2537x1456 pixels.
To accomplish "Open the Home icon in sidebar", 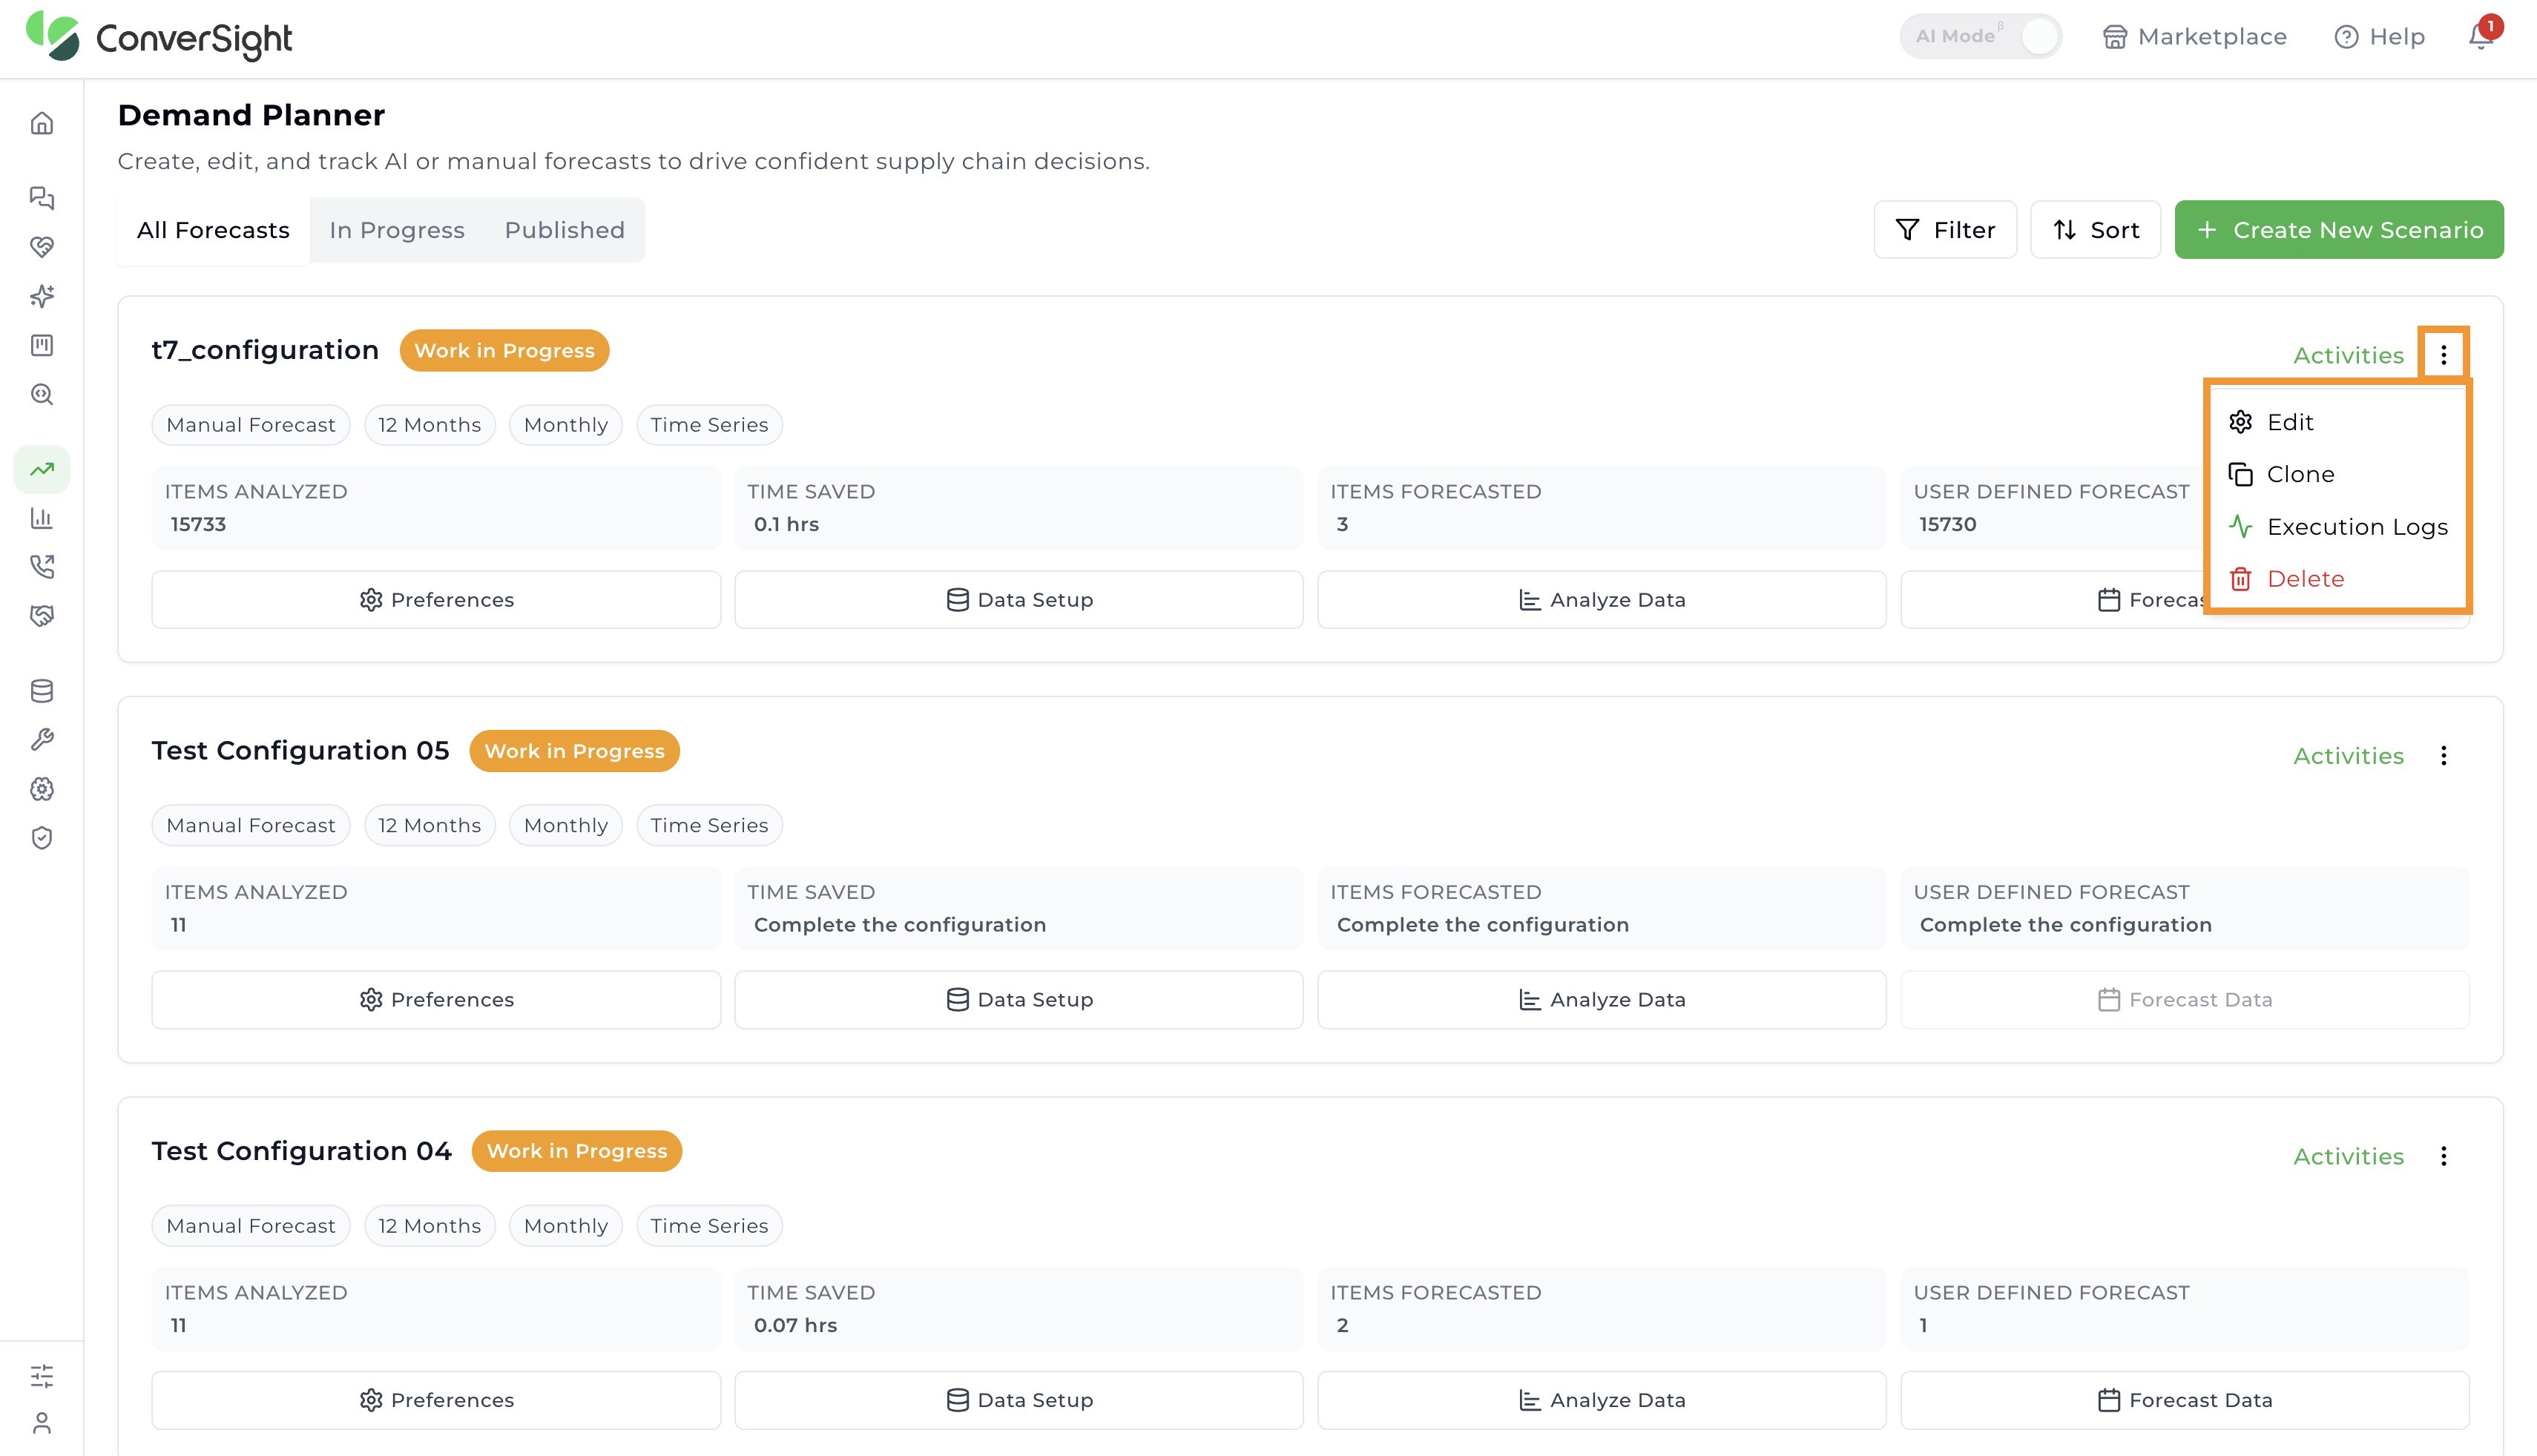I will point(42,124).
